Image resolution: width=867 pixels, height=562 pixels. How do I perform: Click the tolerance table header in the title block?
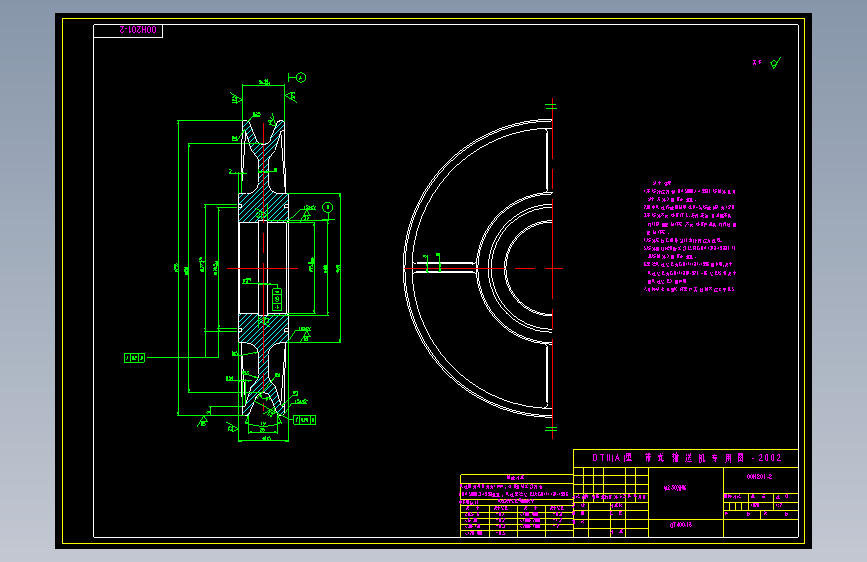click(x=516, y=477)
